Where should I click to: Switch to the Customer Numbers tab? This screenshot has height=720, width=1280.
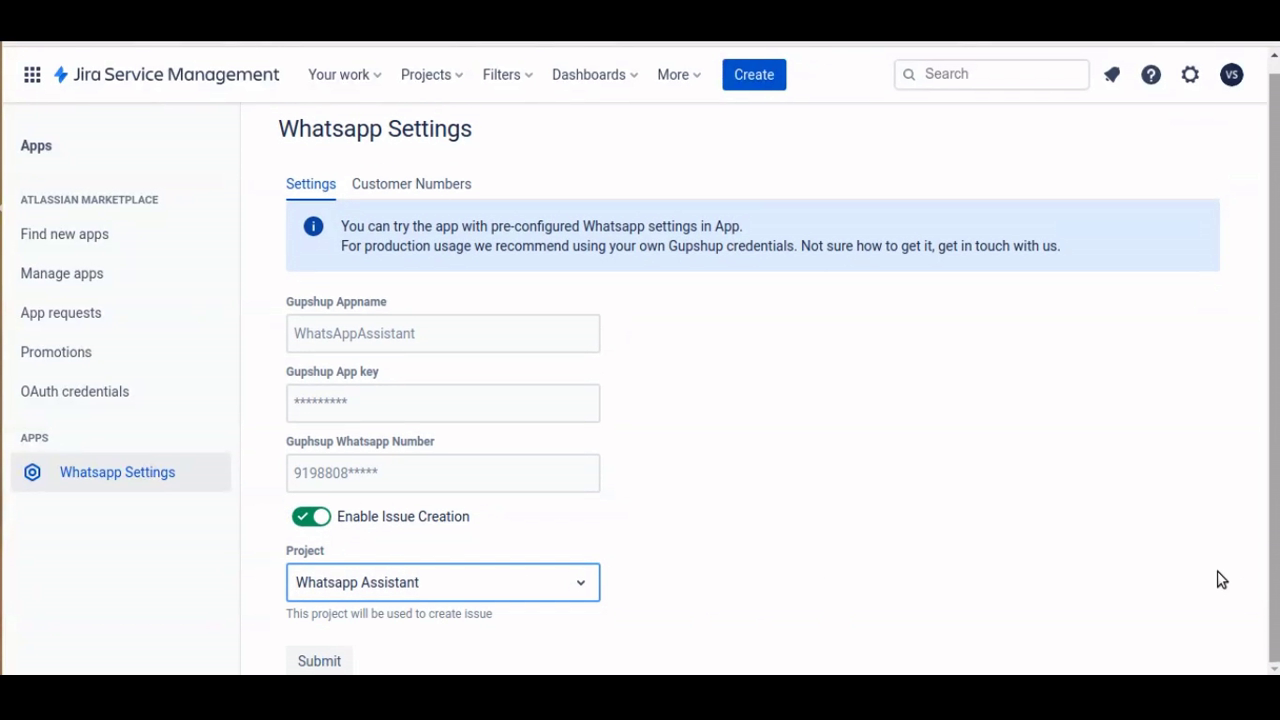point(411,184)
